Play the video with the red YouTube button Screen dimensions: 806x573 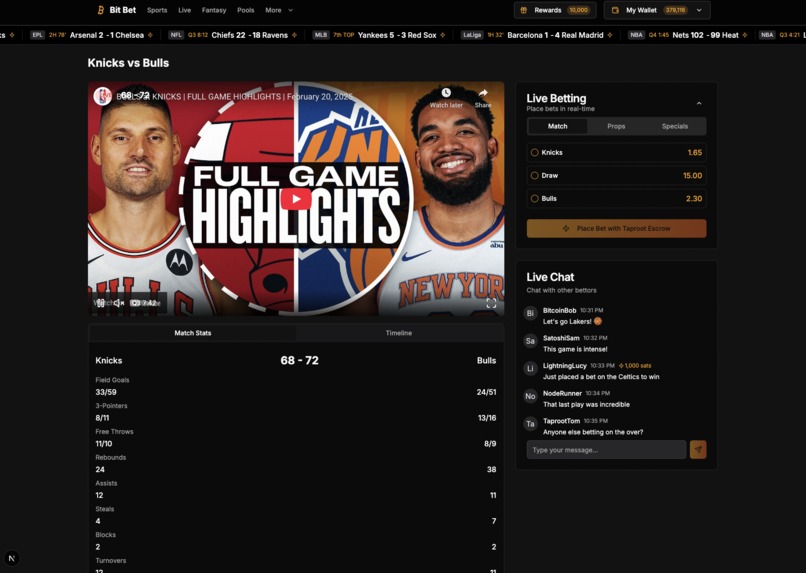pyautogui.click(x=296, y=199)
